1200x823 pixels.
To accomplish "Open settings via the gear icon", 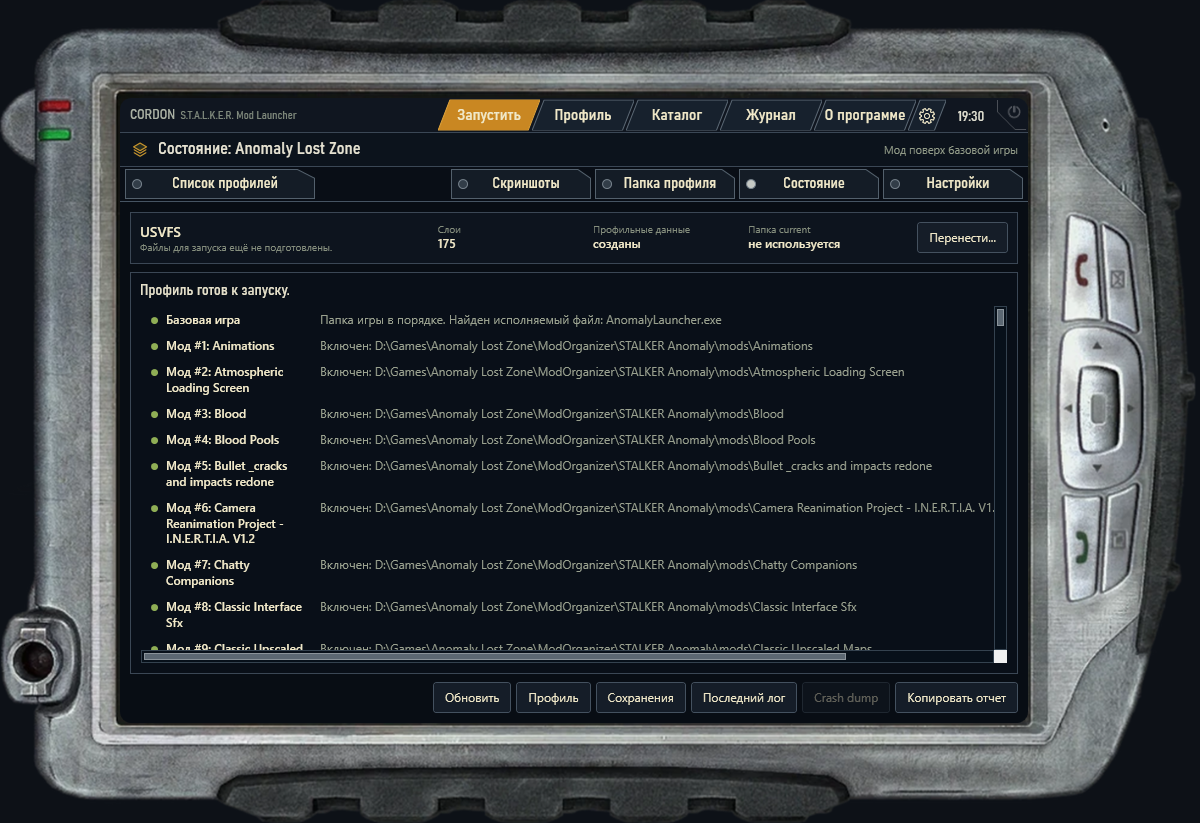I will (x=927, y=116).
